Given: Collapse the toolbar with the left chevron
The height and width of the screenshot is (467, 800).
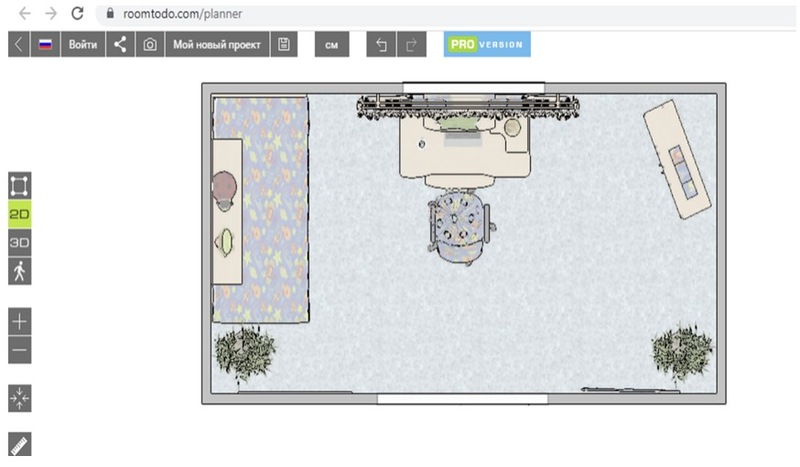Looking at the screenshot, I should click(18, 44).
